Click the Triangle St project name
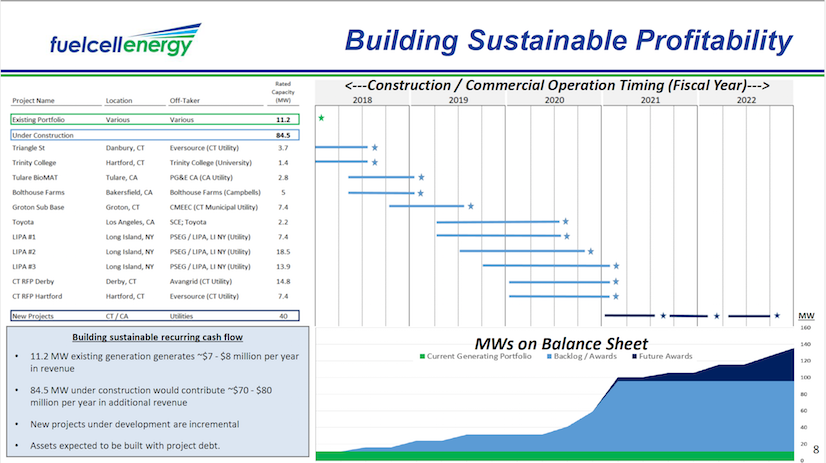The image size is (826, 463). [28, 148]
